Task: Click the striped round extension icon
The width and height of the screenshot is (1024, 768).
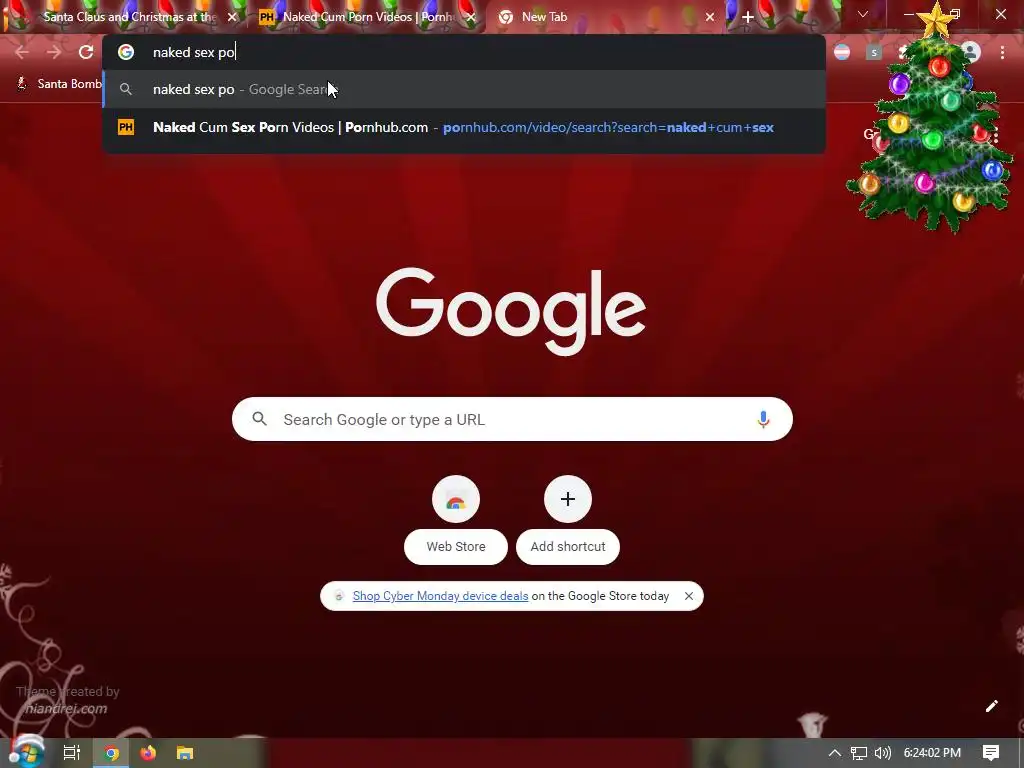Action: click(x=842, y=52)
